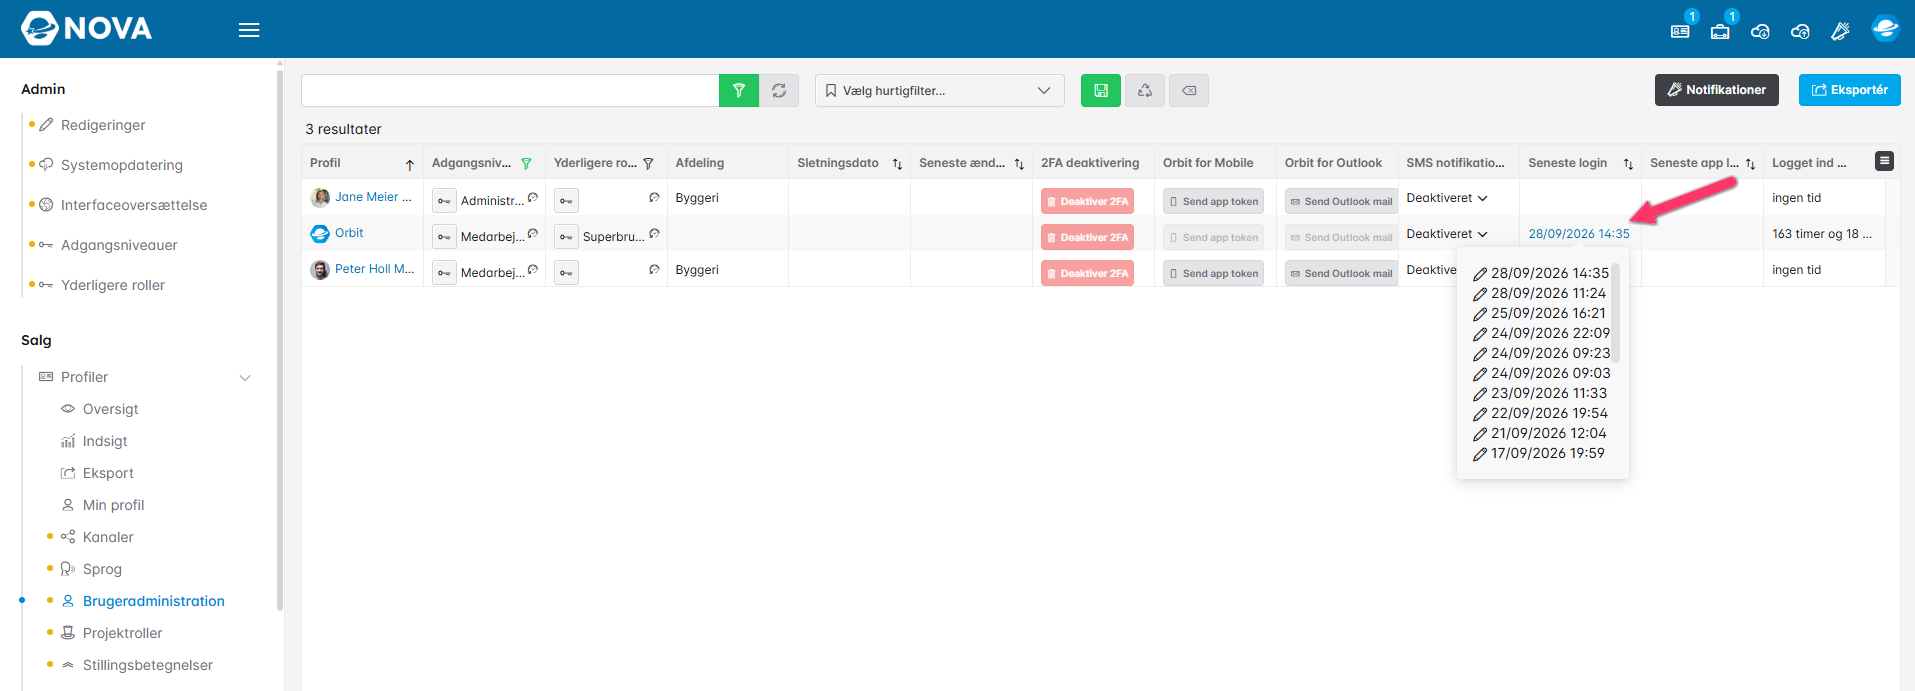Click the 28/09/2026 14:35 latest login link
The height and width of the screenshot is (691, 1915).
coord(1578,234)
